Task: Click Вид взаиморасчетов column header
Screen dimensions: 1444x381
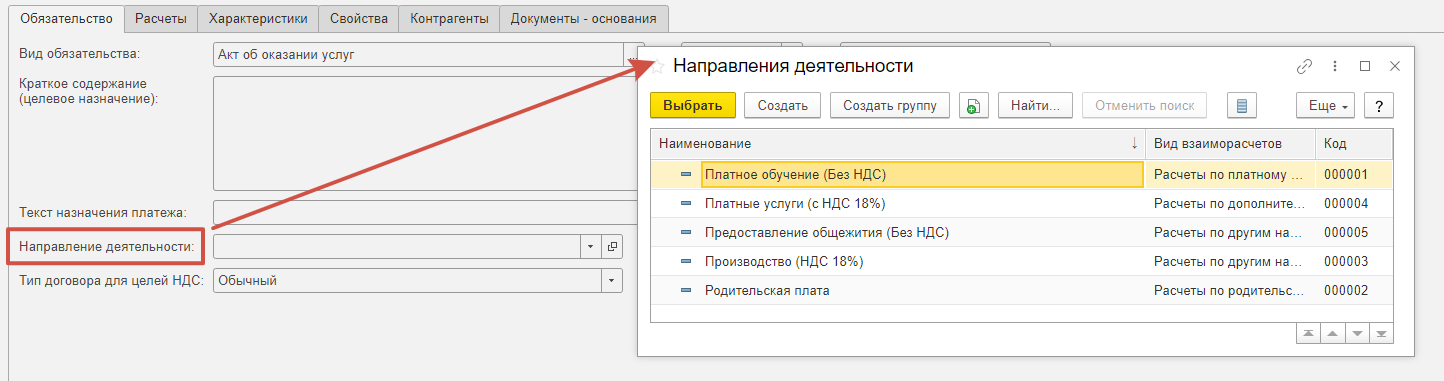Action: tap(1230, 144)
